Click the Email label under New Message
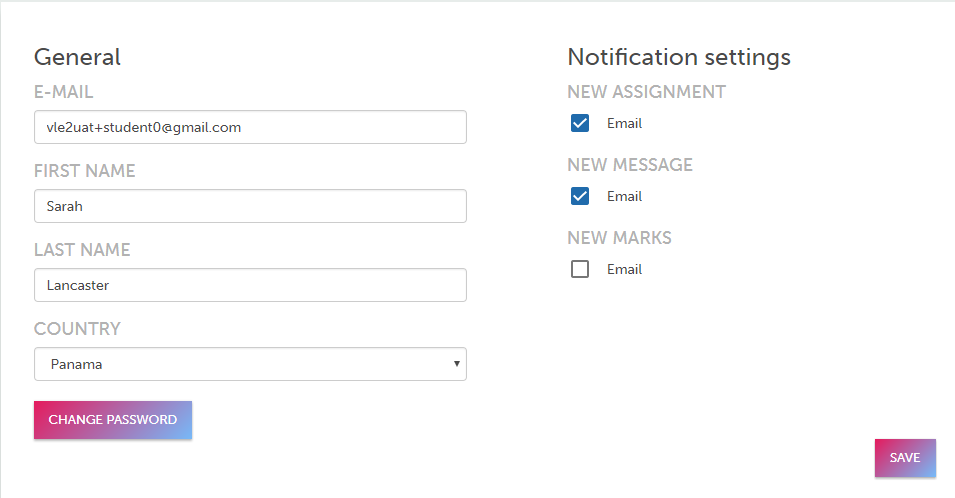 [x=624, y=197]
